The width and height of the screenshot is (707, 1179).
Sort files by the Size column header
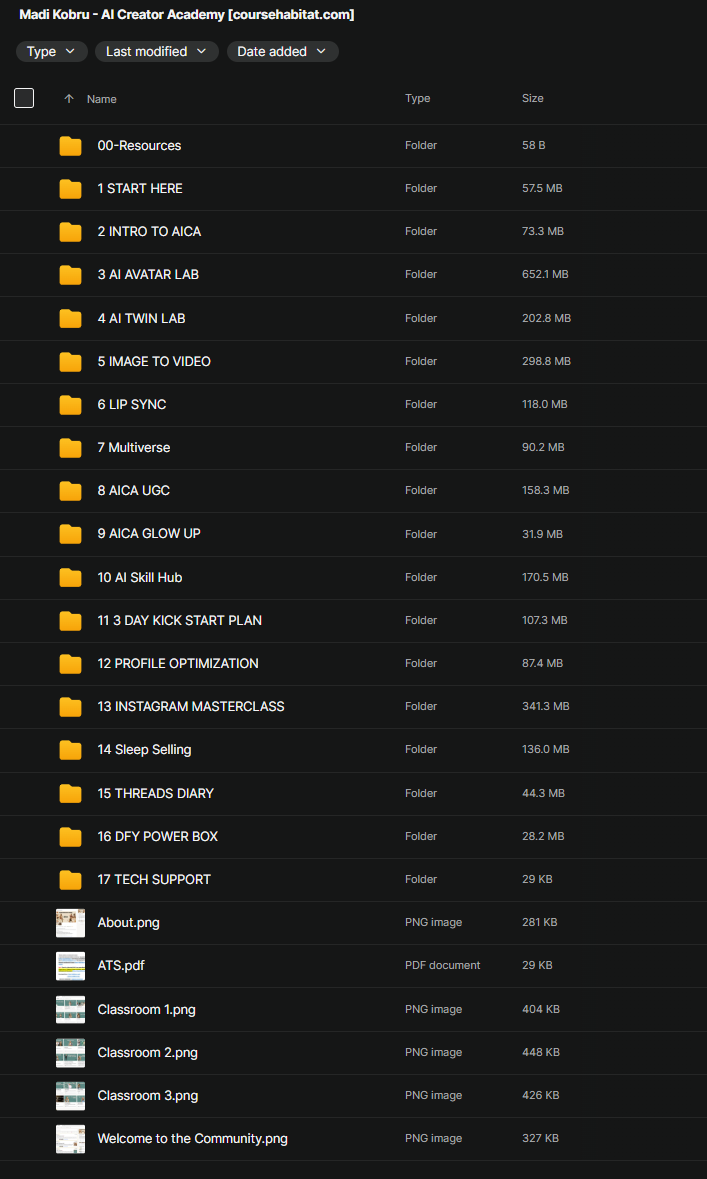pyautogui.click(x=533, y=98)
